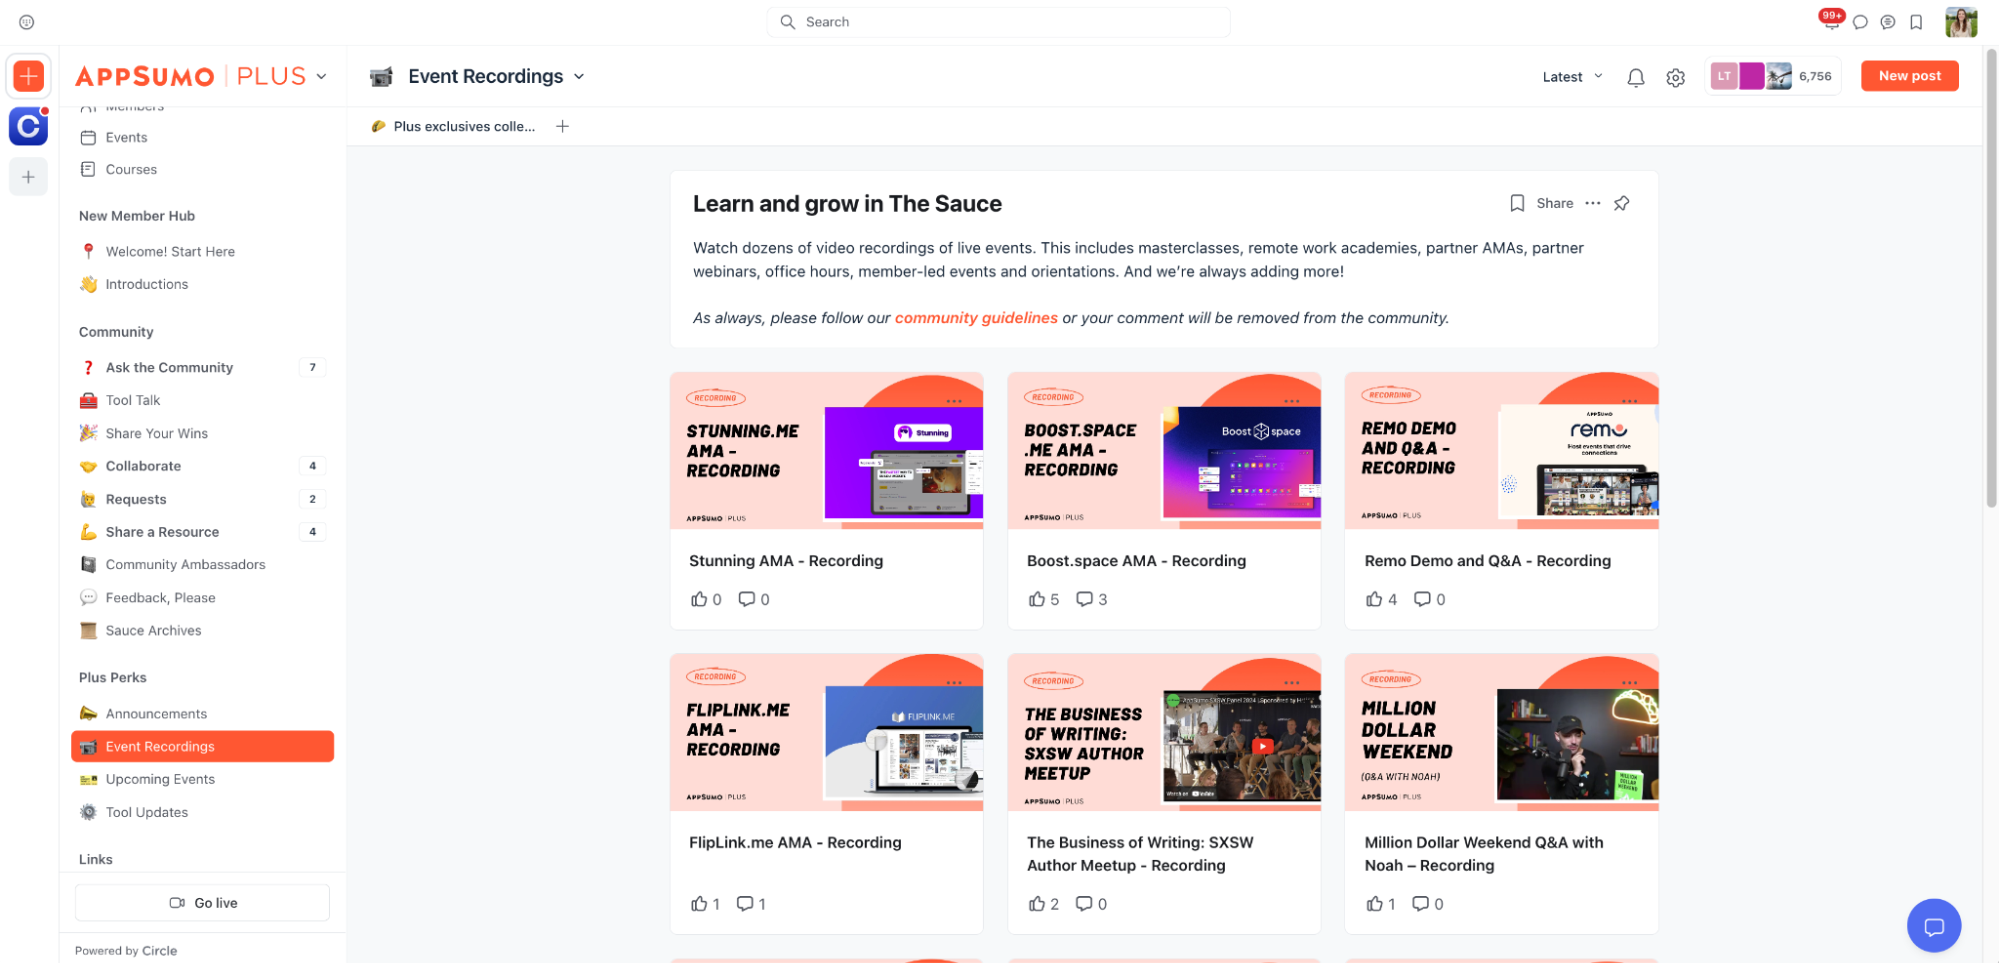Like the FlipLink.me AMA recording post
Screen dimensions: 1999x964
(698, 903)
